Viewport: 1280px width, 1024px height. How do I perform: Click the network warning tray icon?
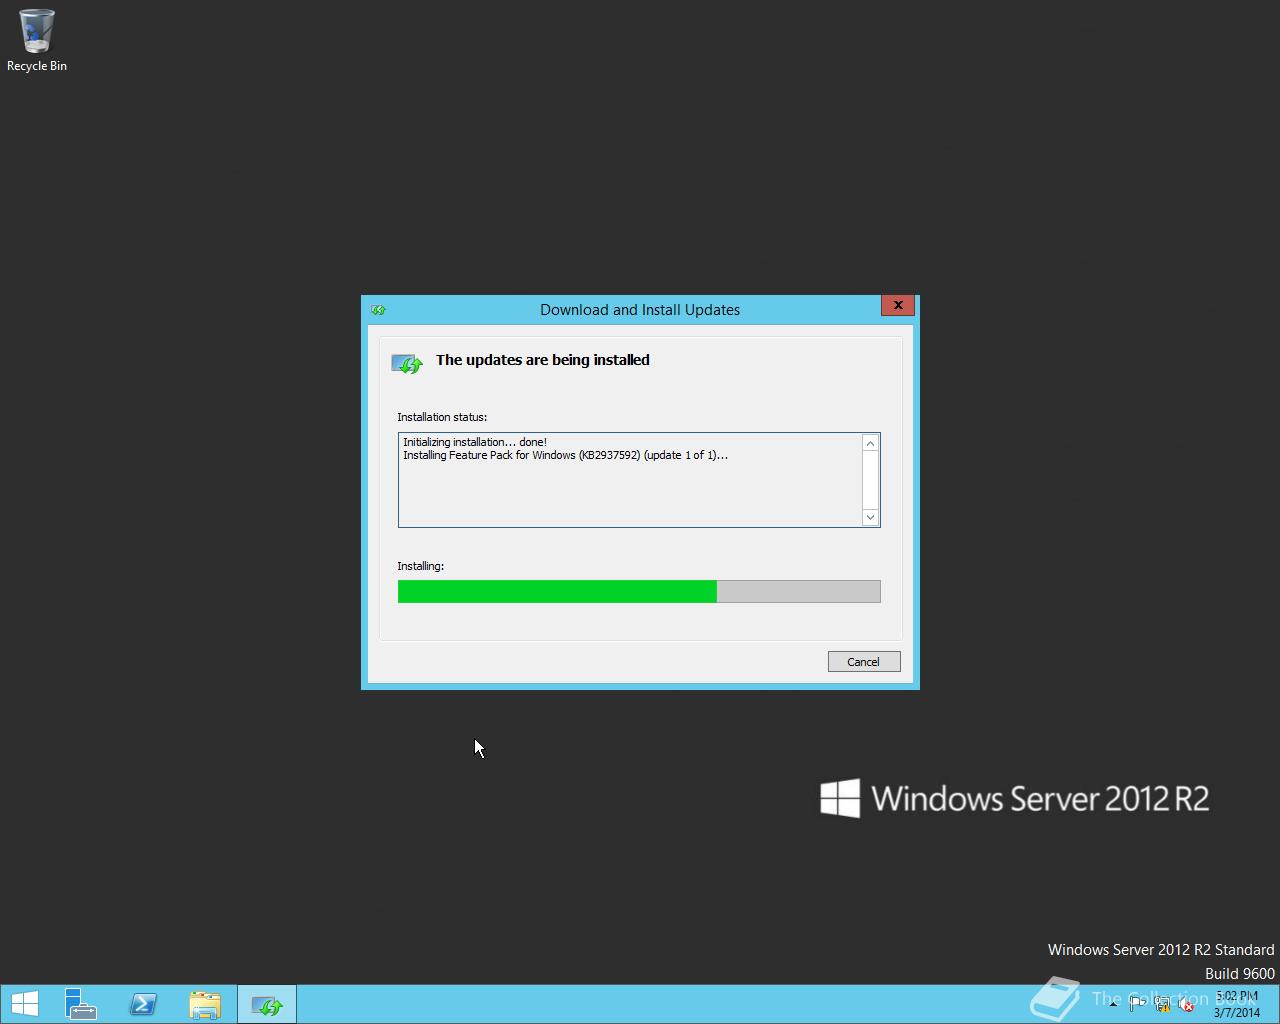(1162, 1004)
